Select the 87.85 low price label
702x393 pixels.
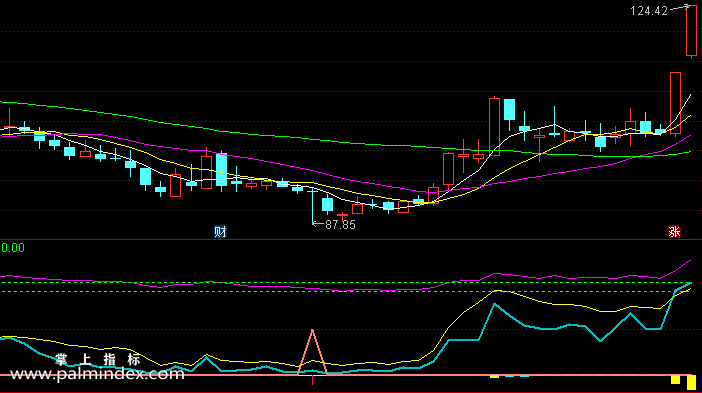(x=340, y=225)
